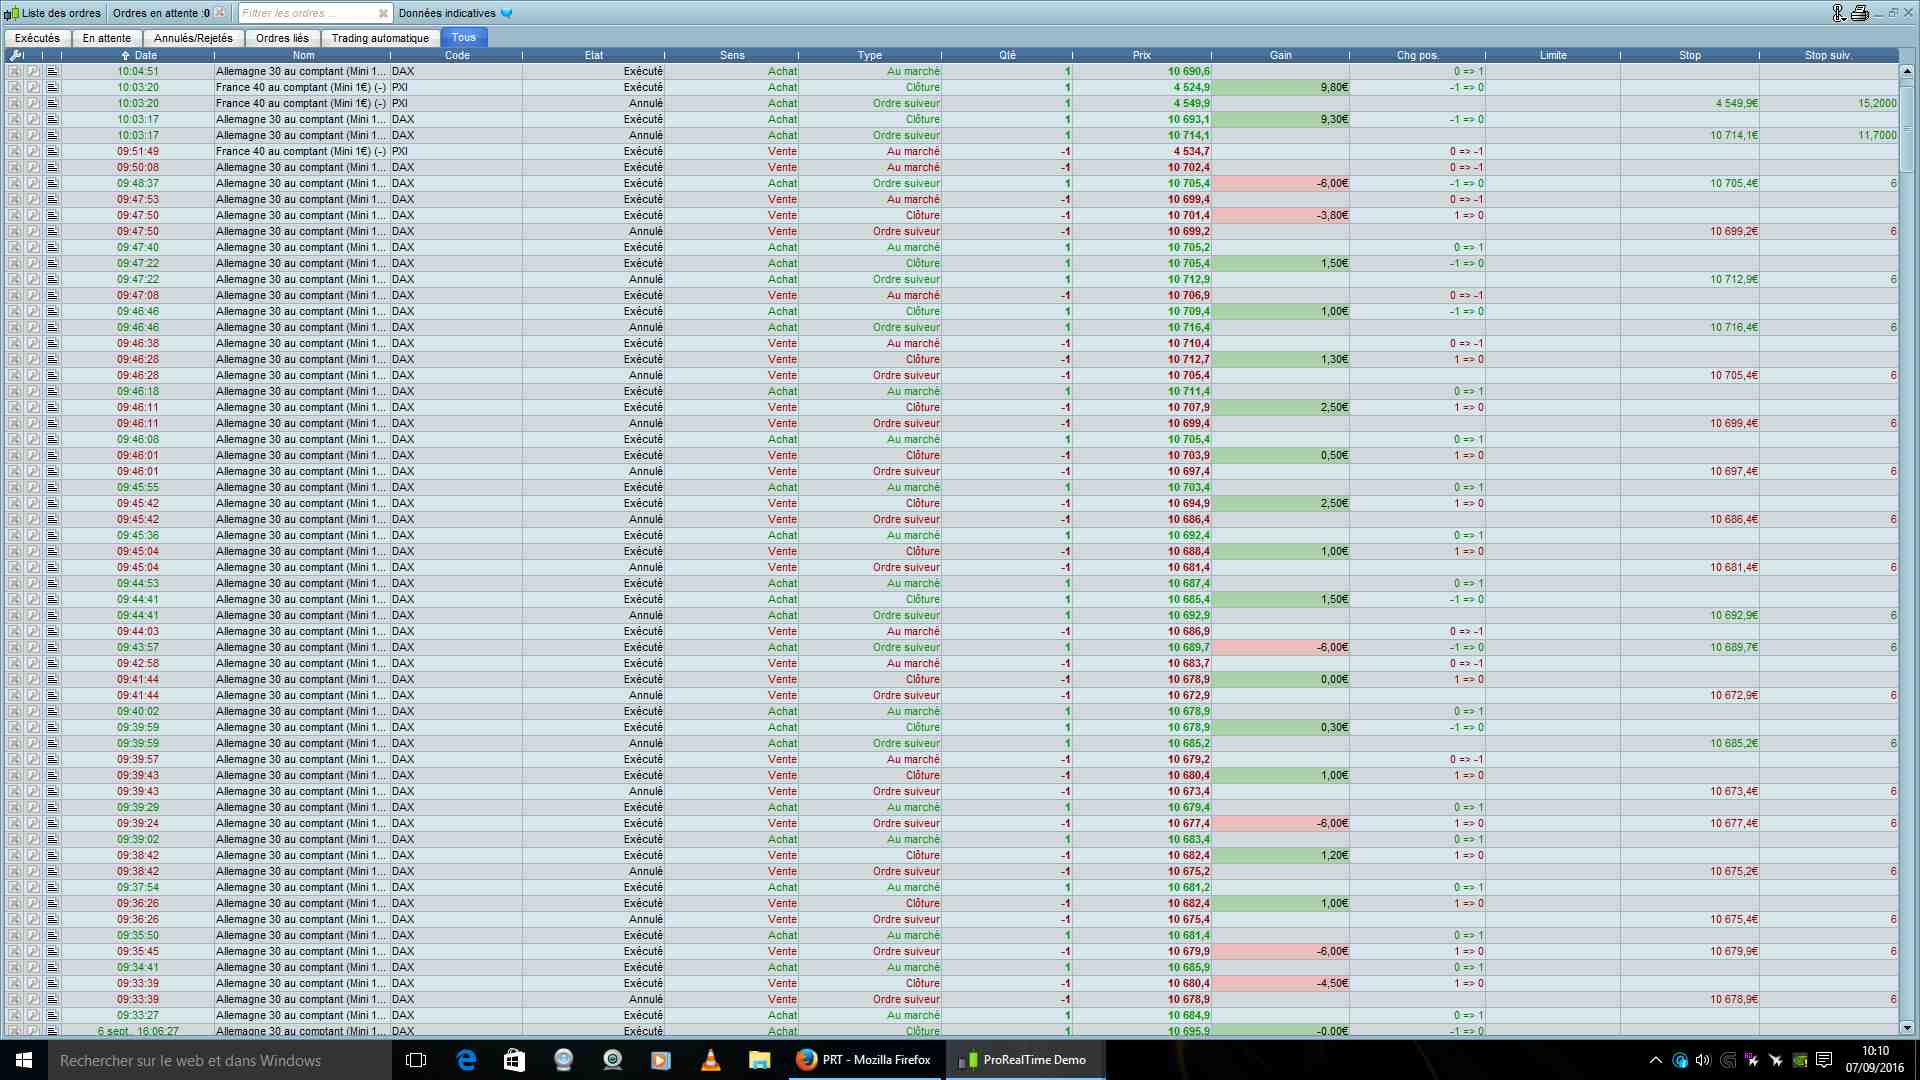The image size is (1920, 1080).
Task: Clear the order filter field X
Action: [x=383, y=13]
